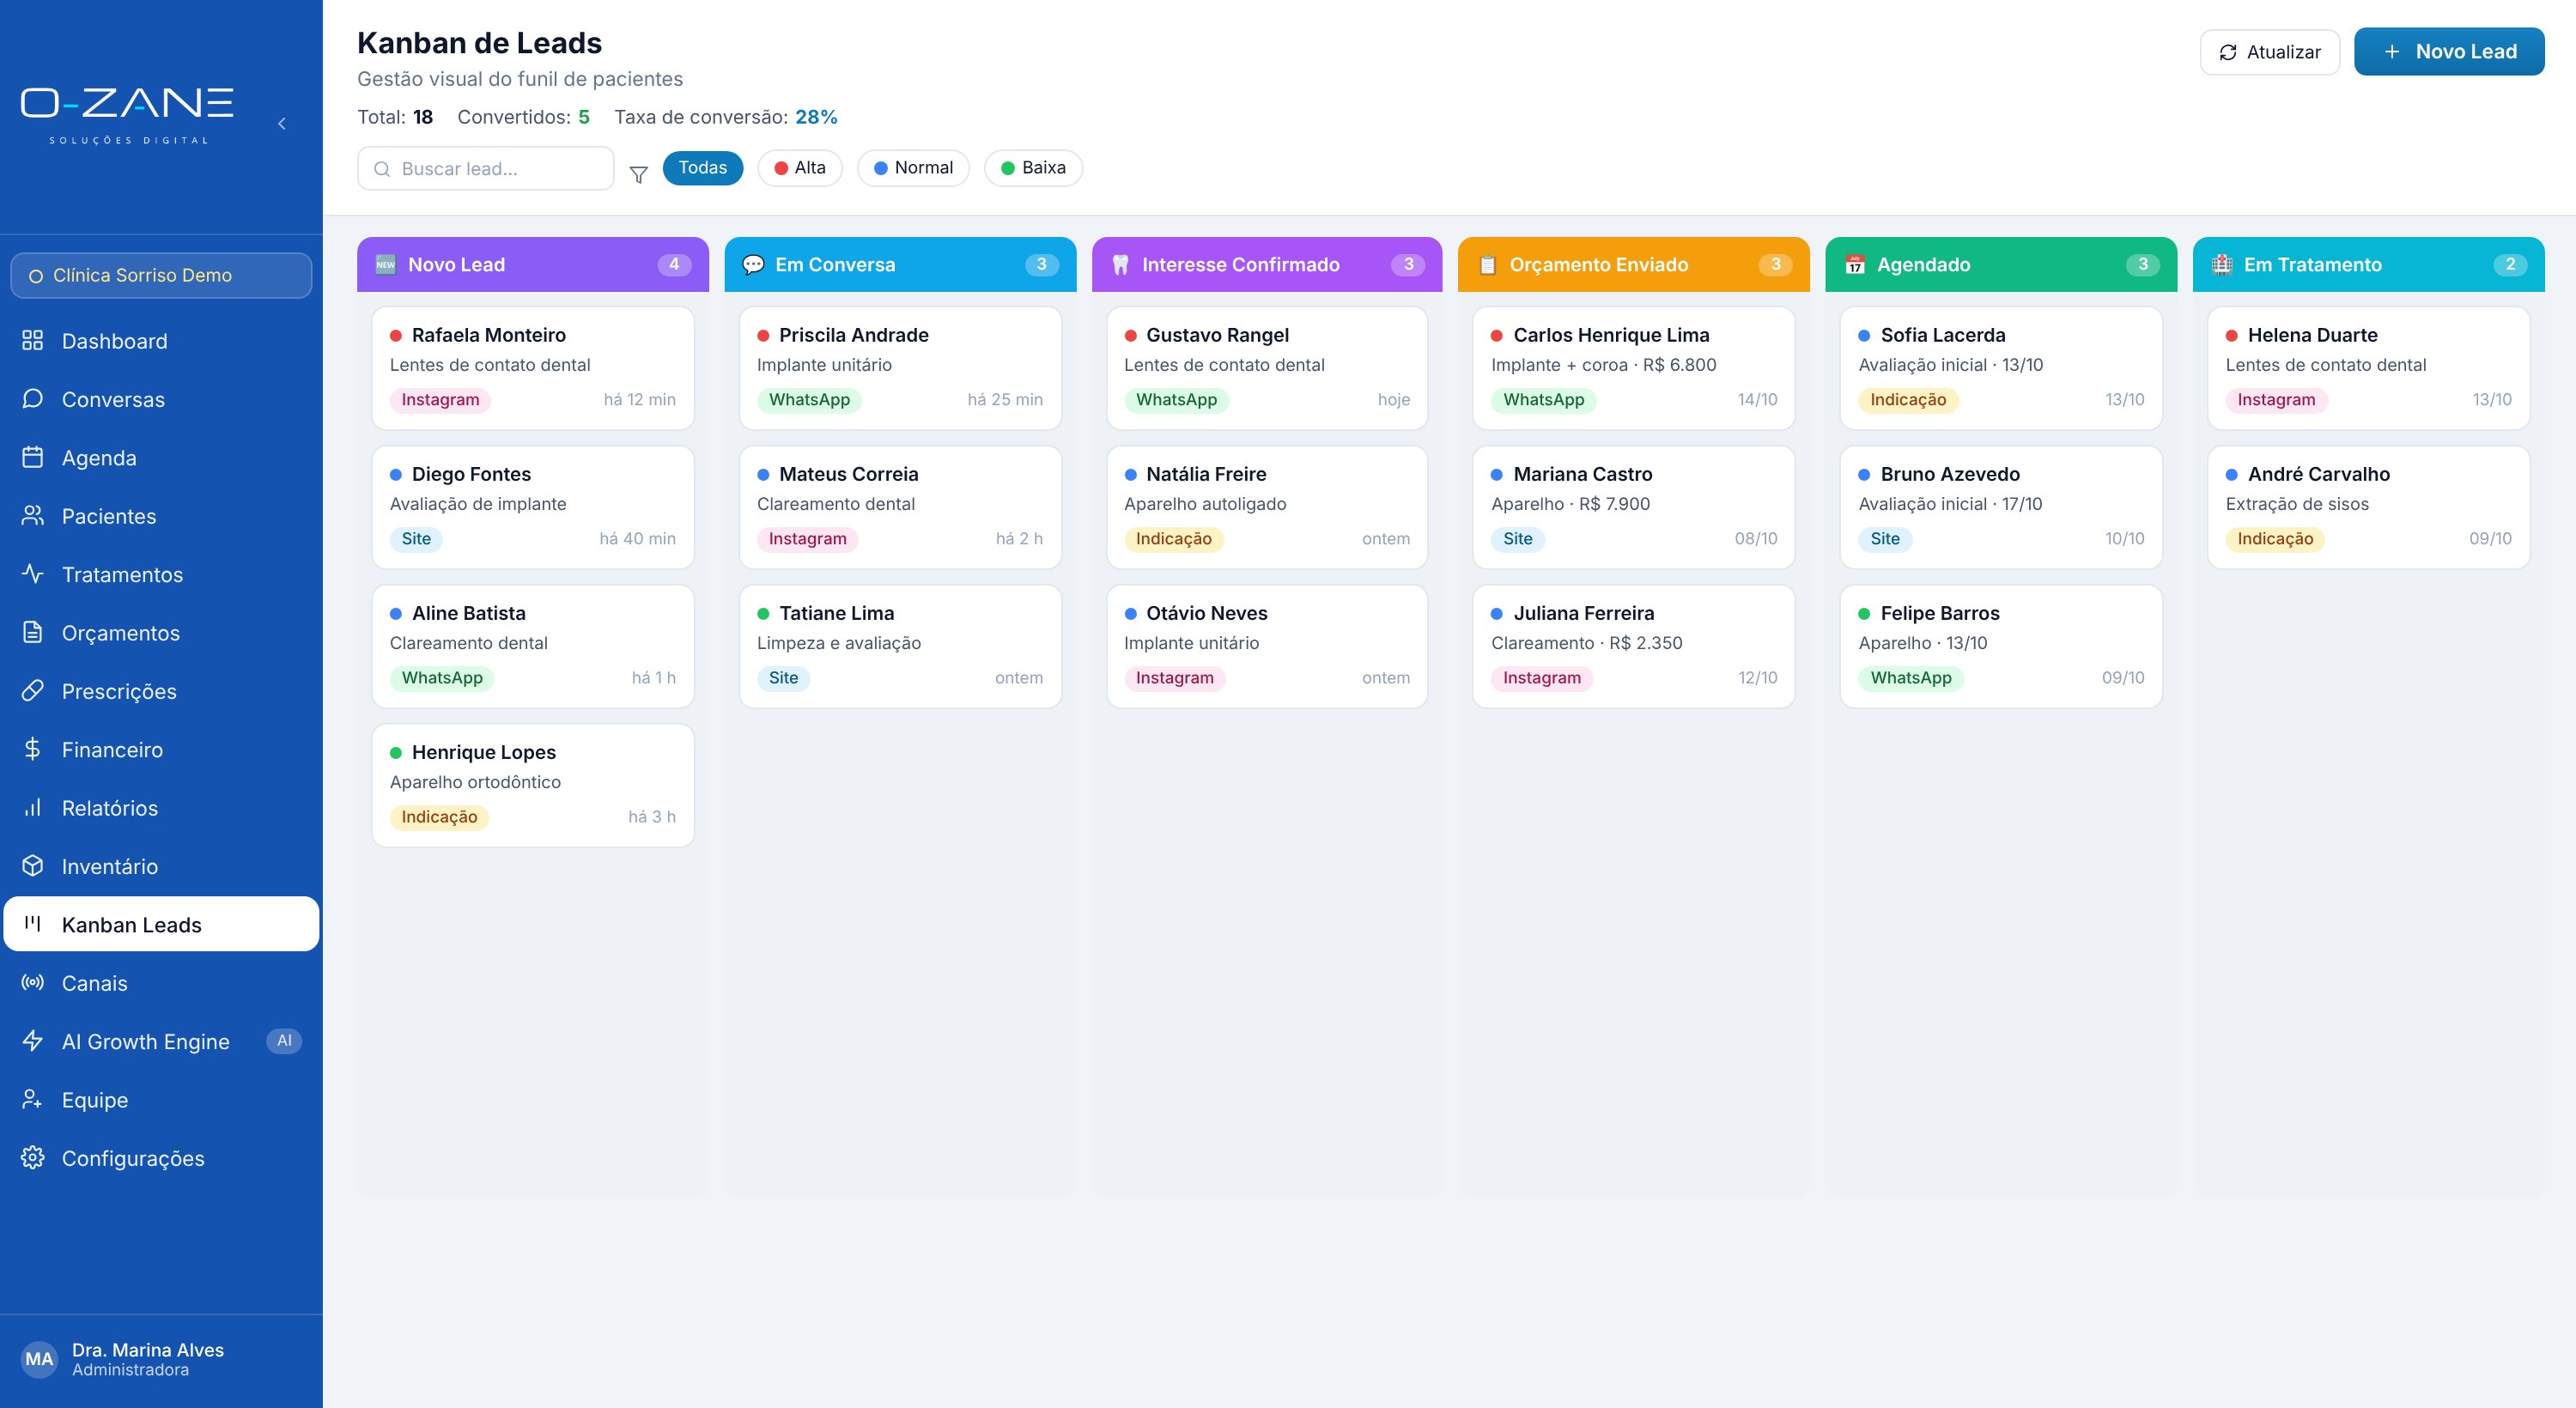Screen dimensions: 2576x1408
Task: Click the Kanban Leads column icon
Action: [x=33, y=923]
